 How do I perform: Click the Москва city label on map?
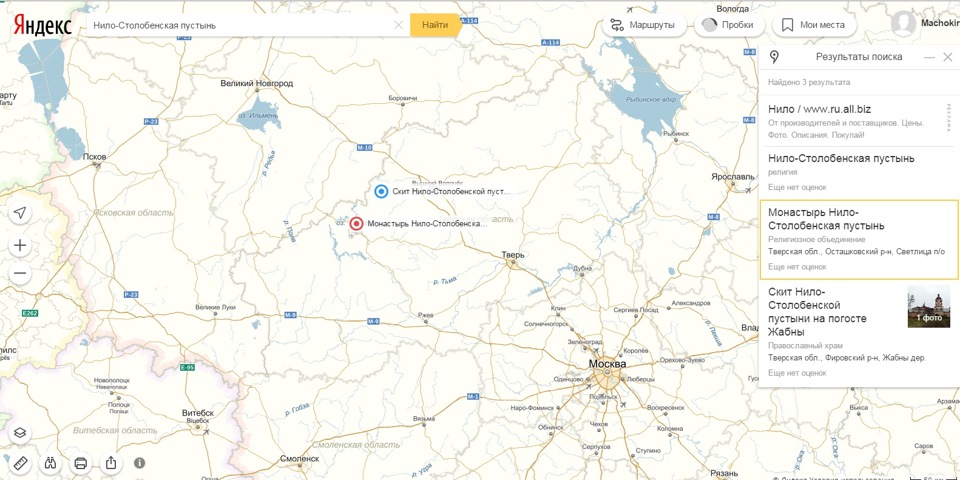[607, 364]
